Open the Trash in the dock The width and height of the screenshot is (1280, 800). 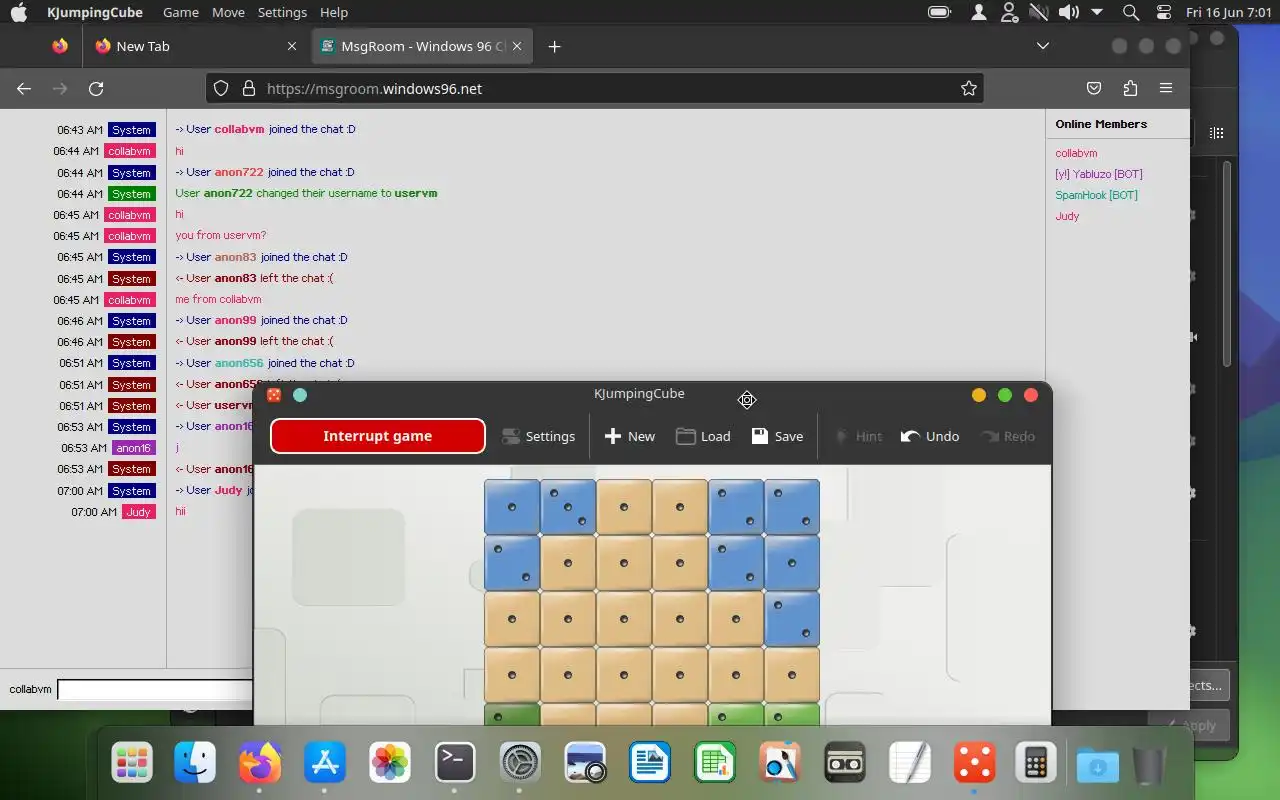coord(1150,766)
